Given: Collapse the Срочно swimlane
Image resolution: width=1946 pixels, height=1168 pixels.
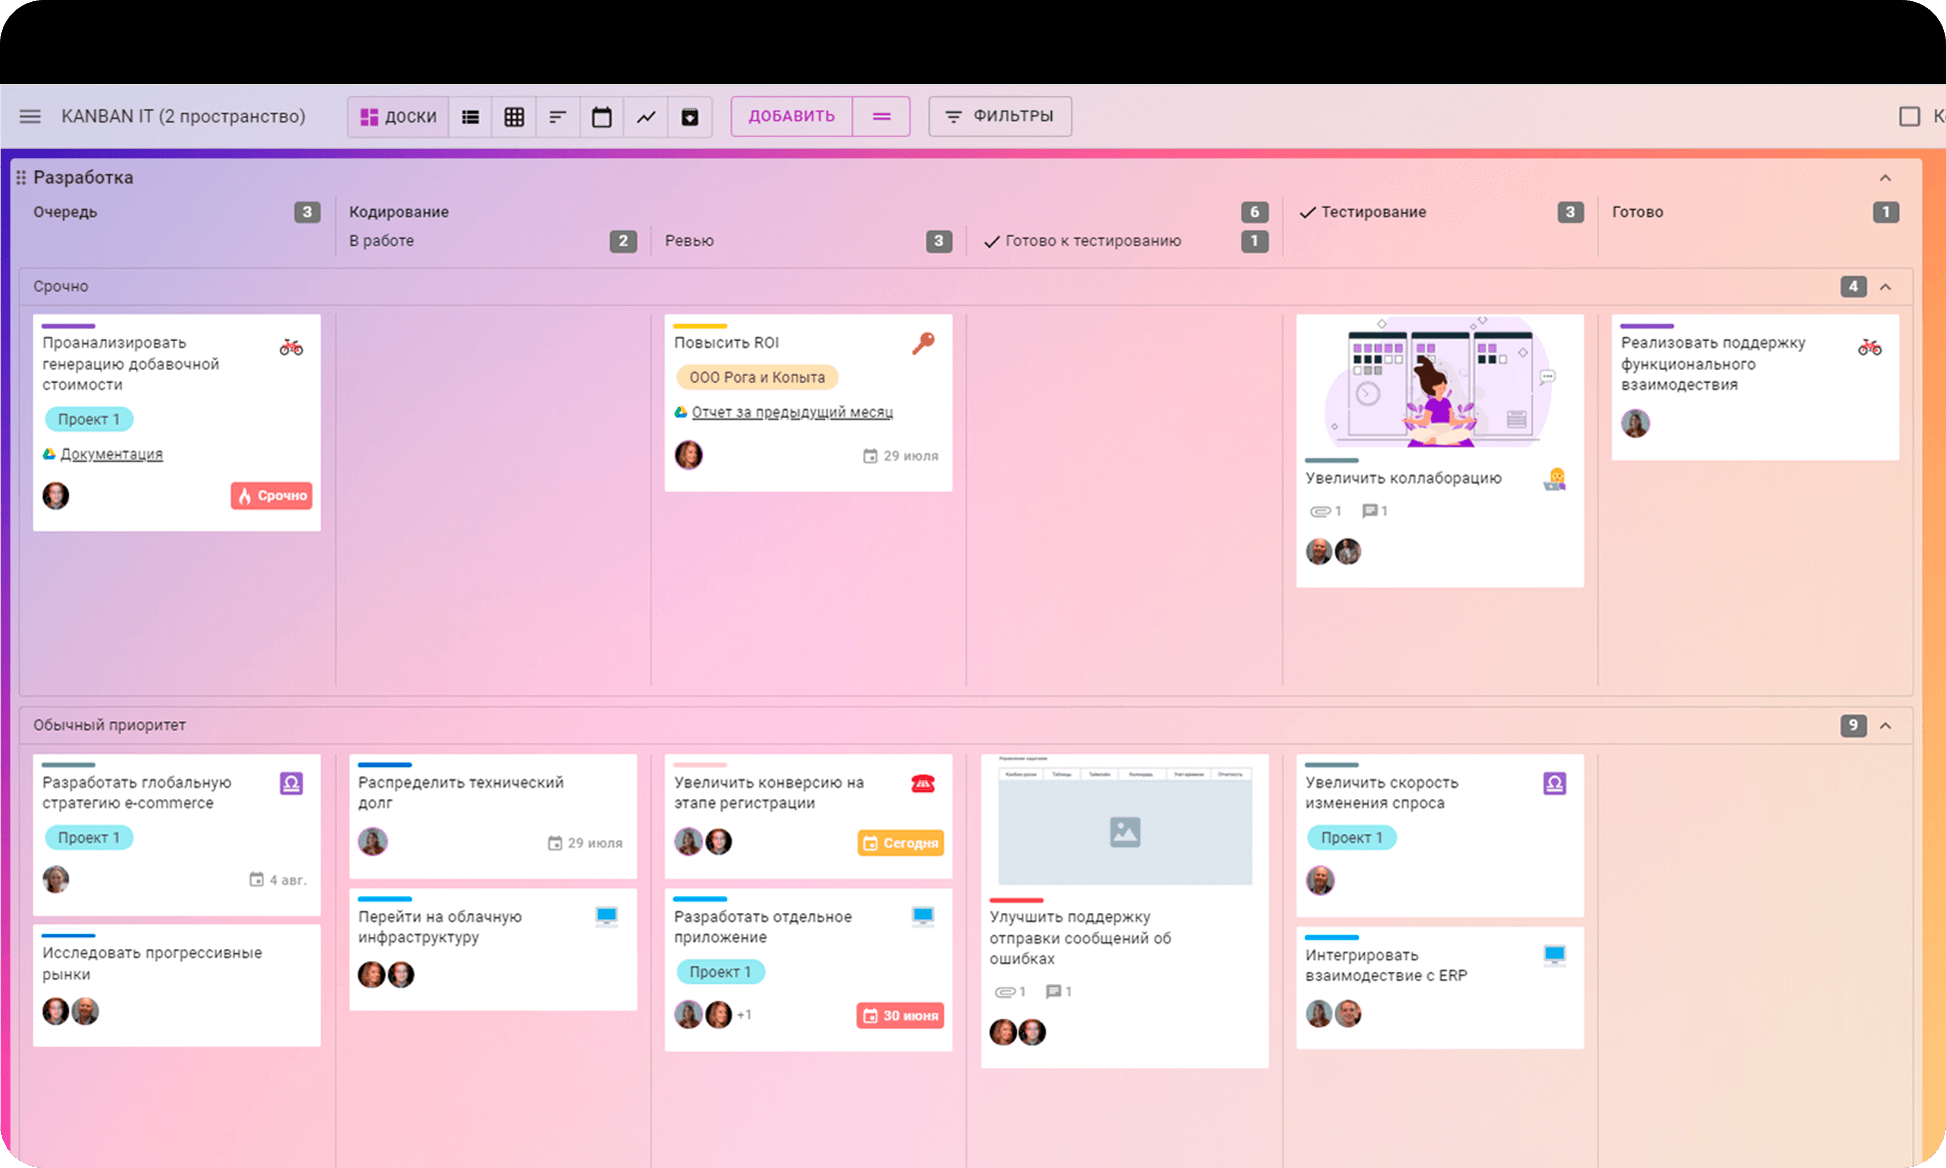Looking at the screenshot, I should coord(1885,287).
